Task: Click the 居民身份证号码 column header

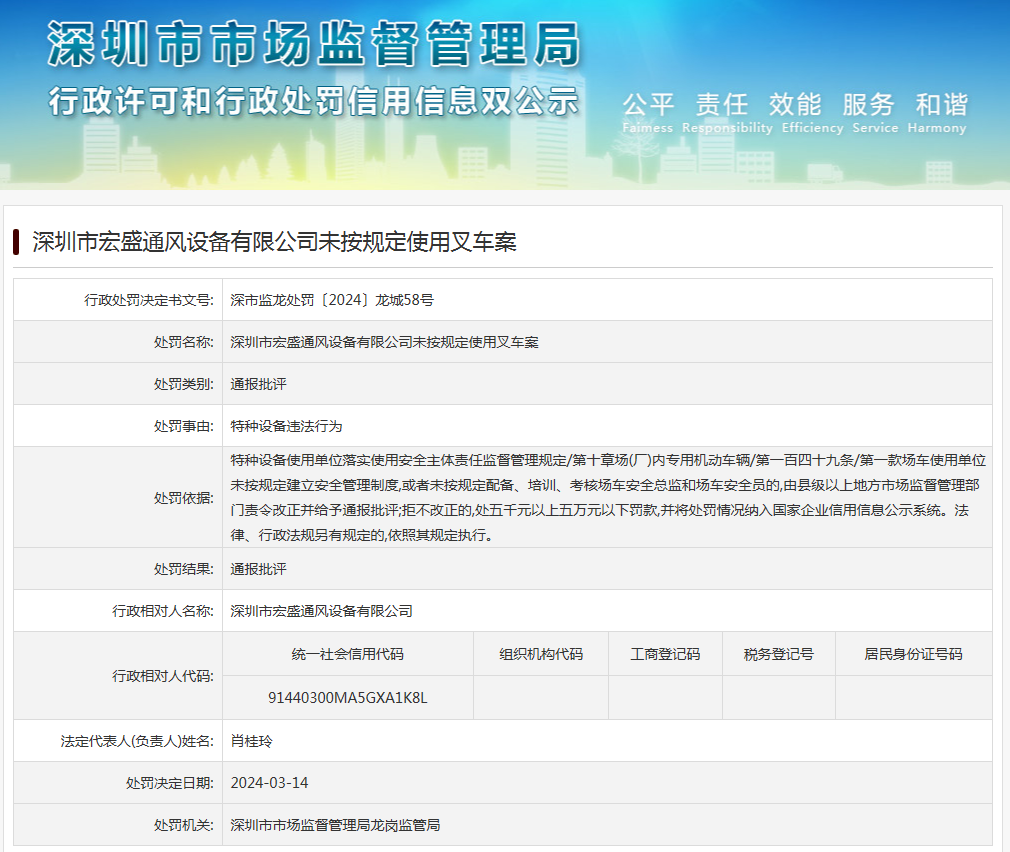Action: (x=912, y=654)
